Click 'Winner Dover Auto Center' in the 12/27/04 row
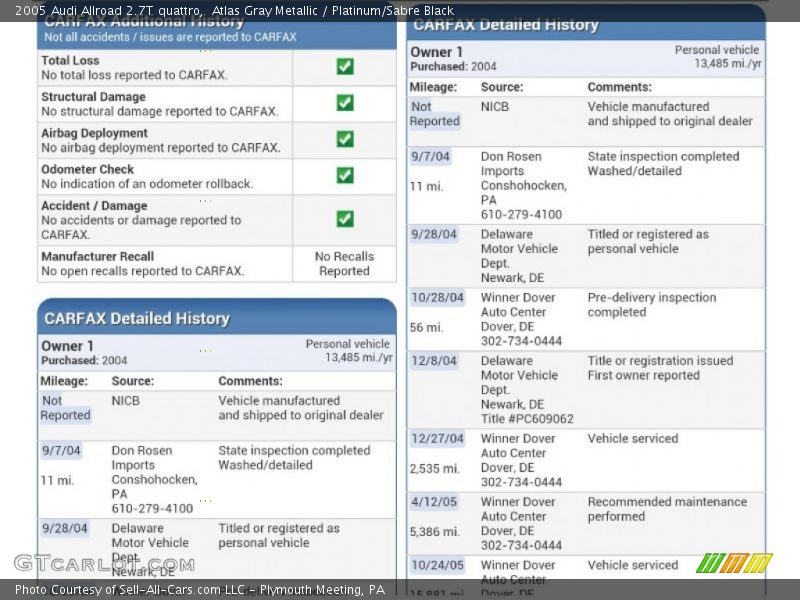 pos(518,445)
